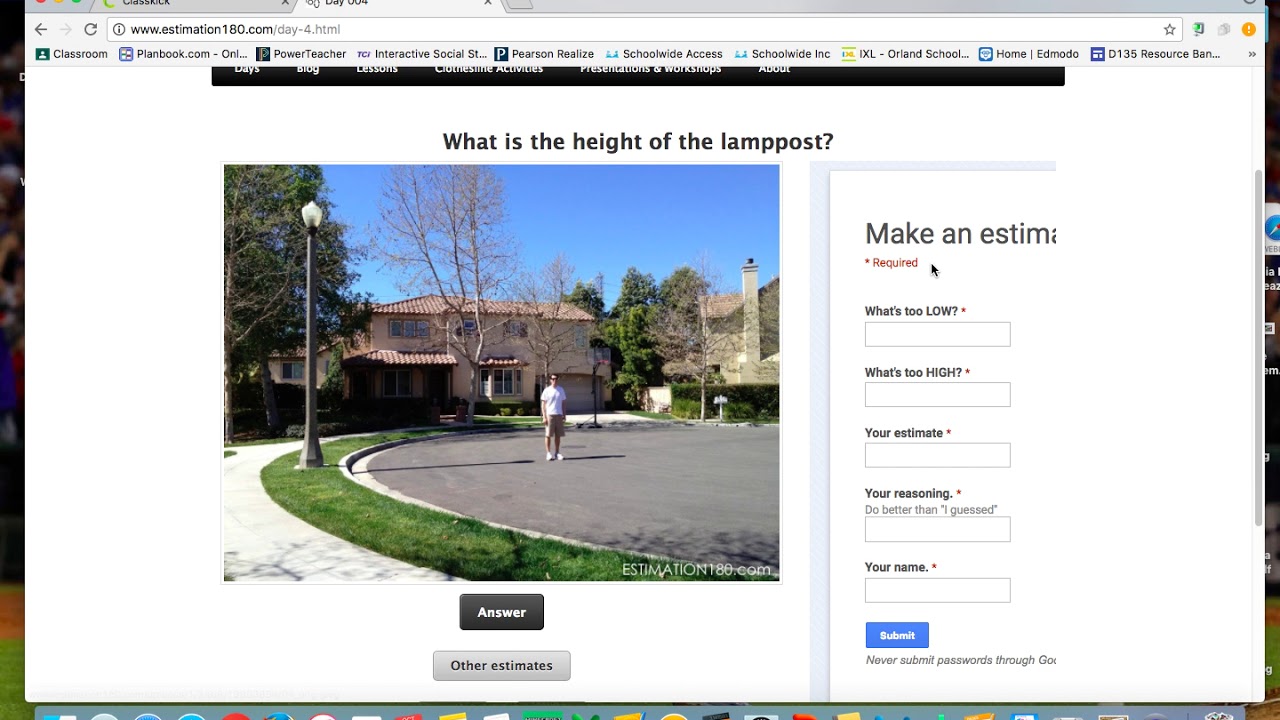Viewport: 1280px width, 720px height.
Task: Click the lamppost photo
Action: 501,372
